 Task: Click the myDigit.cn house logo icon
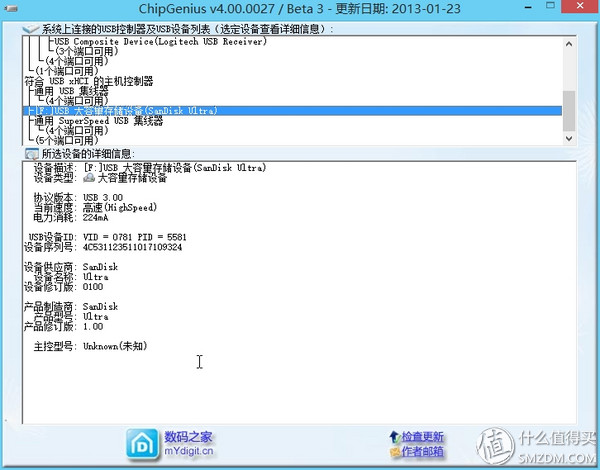[x=142, y=444]
